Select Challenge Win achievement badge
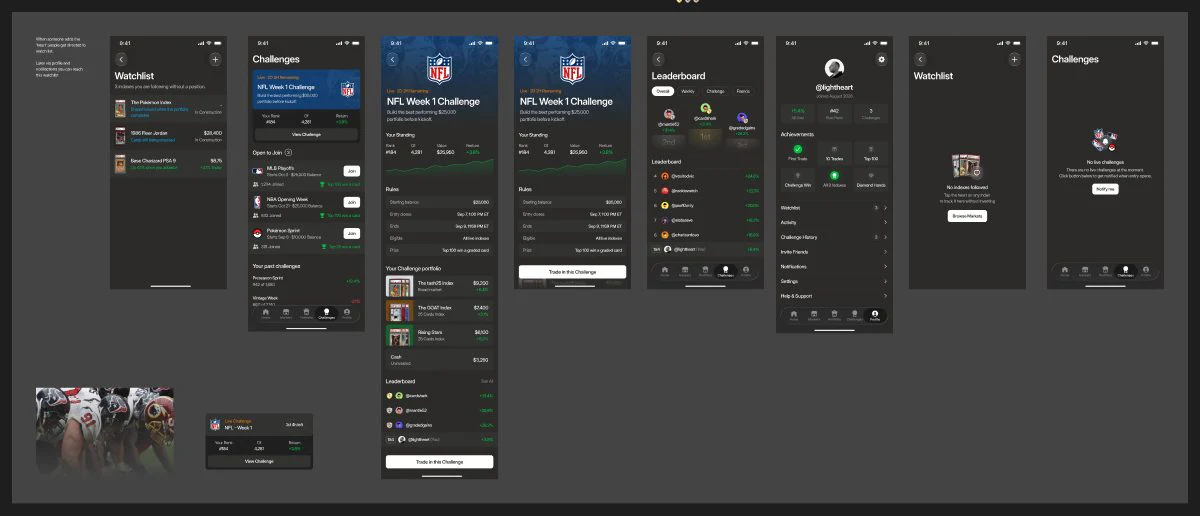Image resolution: width=1200 pixels, height=516 pixels. point(798,178)
